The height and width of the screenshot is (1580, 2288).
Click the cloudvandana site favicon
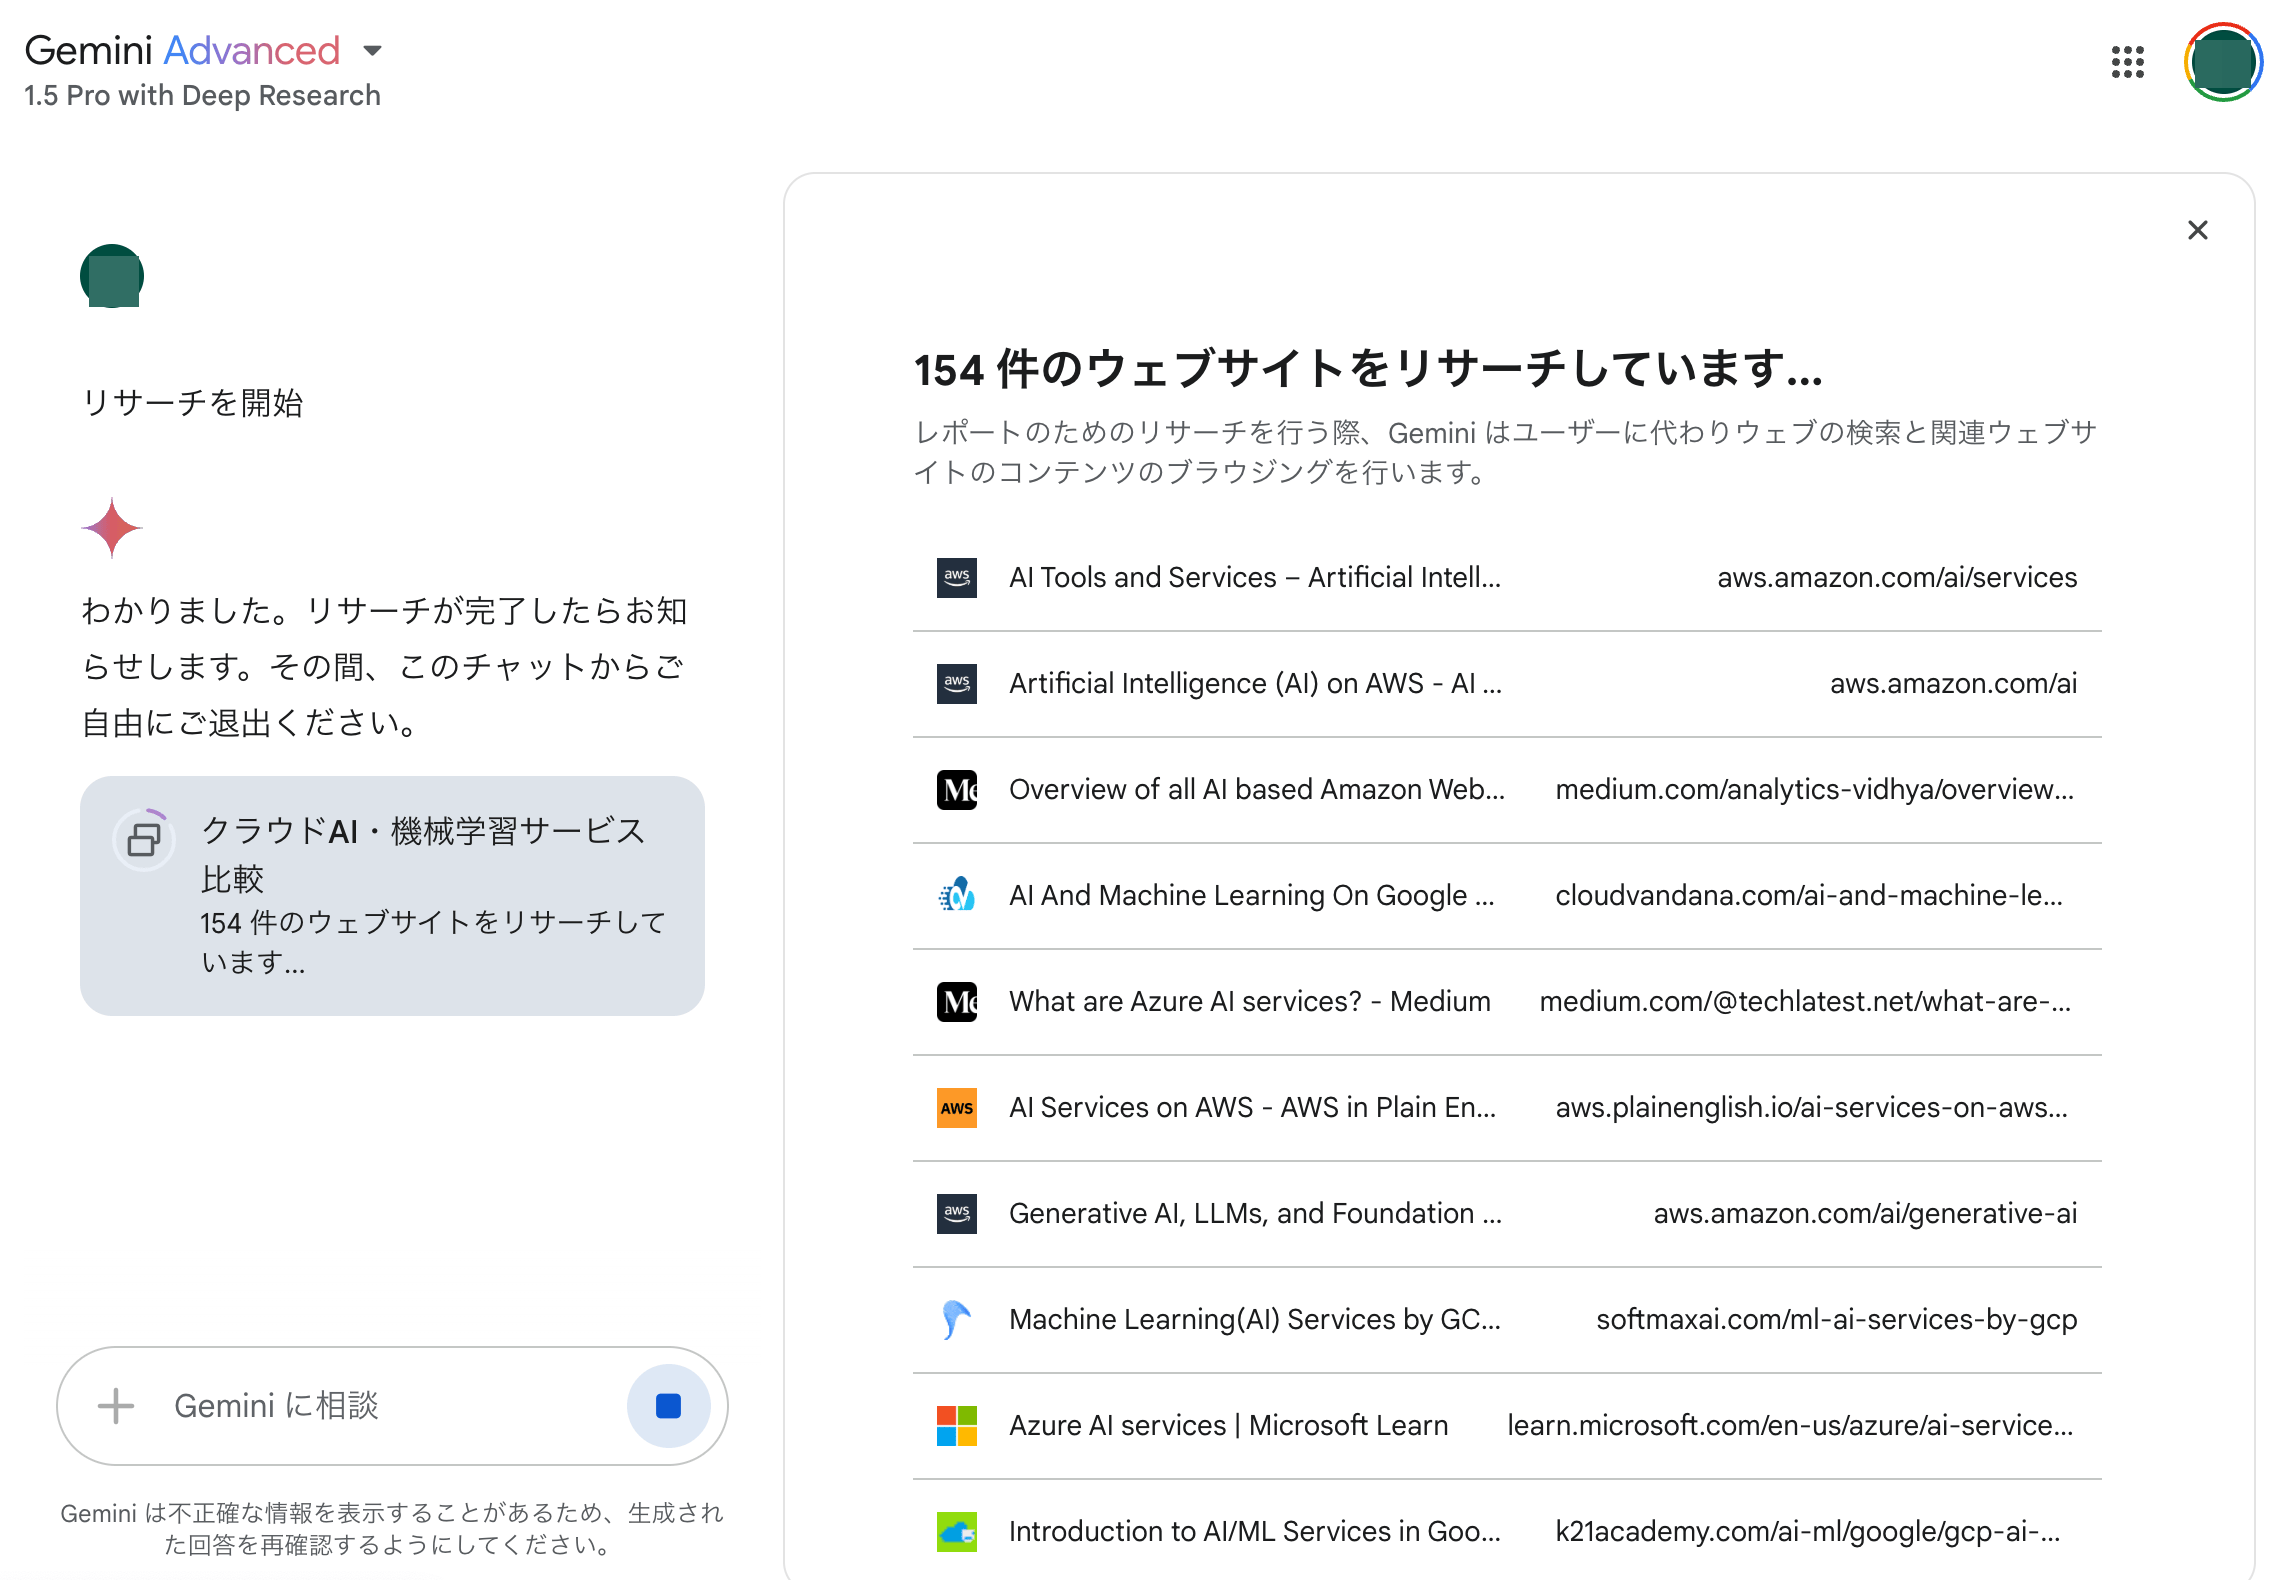(x=956, y=896)
